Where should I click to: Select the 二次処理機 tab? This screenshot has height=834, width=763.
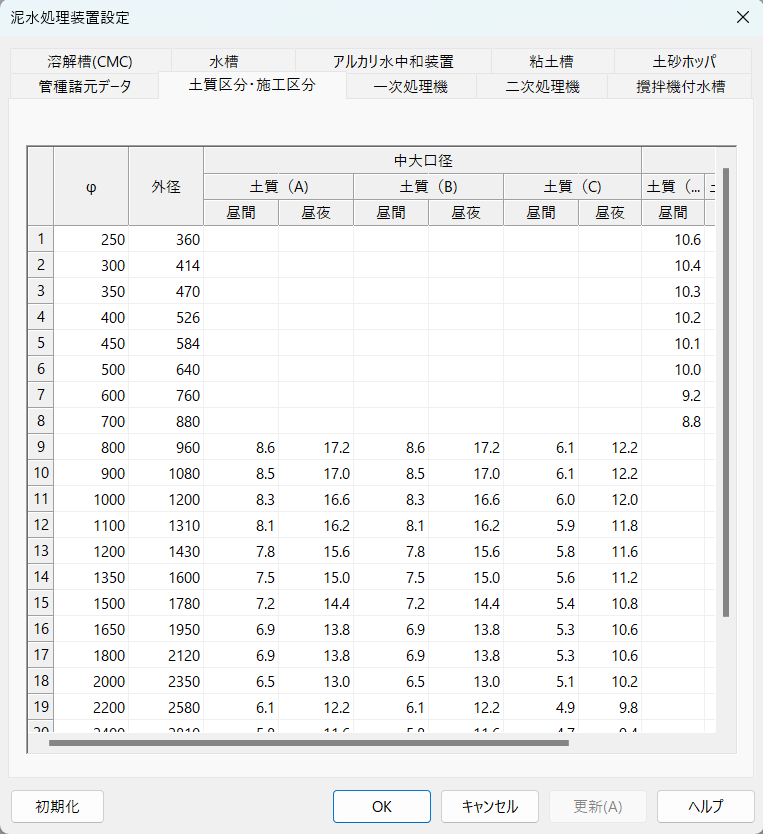pos(542,86)
